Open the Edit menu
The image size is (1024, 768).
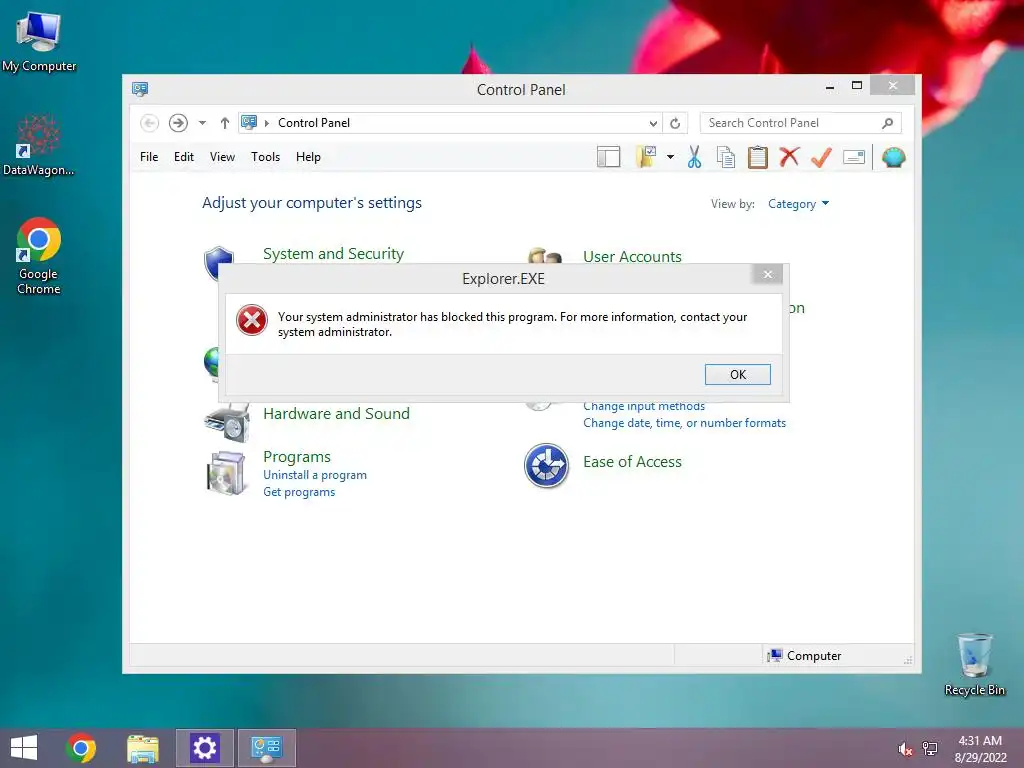coord(184,157)
